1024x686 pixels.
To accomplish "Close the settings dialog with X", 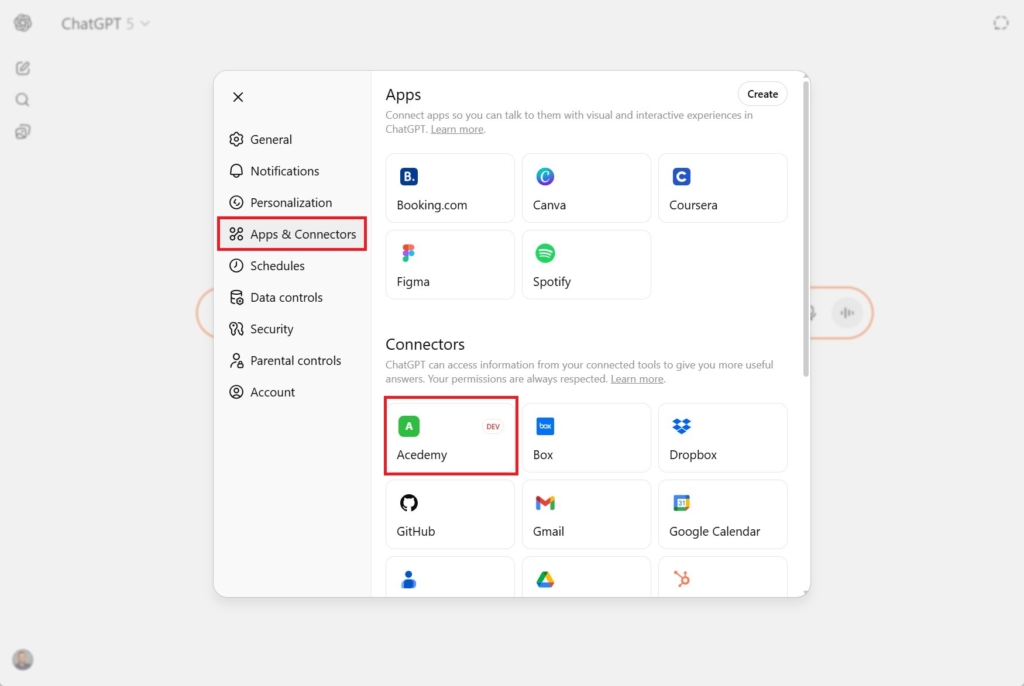I will click(x=238, y=97).
